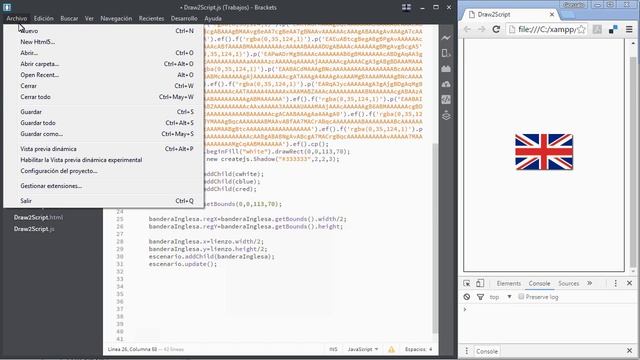This screenshot has height=360, width=640.
Task: Open the Chrome hamburger menu
Action: pyautogui.click(x=629, y=29)
